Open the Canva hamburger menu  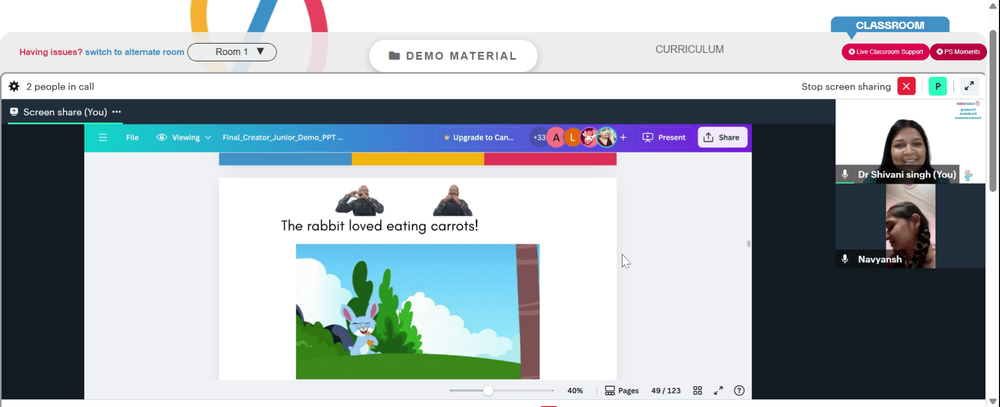tap(103, 137)
